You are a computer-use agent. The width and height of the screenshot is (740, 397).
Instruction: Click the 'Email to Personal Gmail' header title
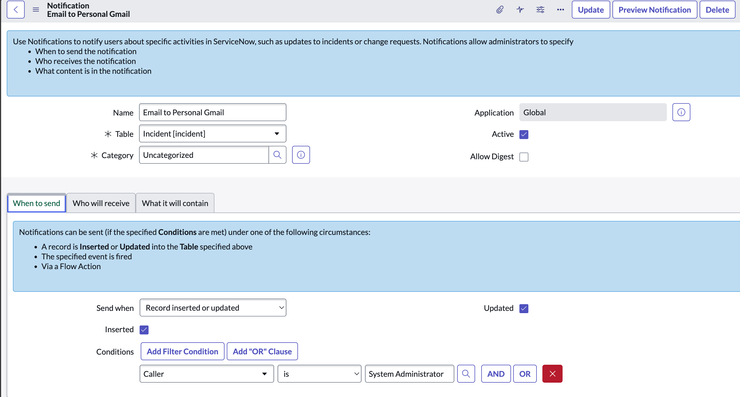click(x=88, y=14)
